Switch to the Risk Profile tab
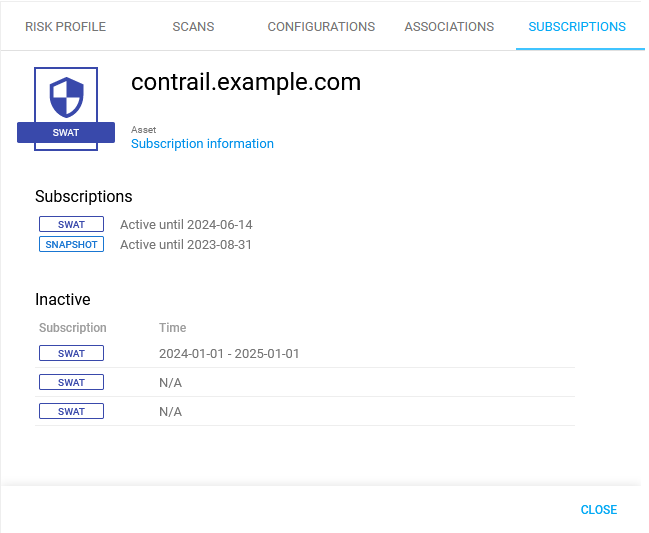The image size is (649, 533). [65, 27]
